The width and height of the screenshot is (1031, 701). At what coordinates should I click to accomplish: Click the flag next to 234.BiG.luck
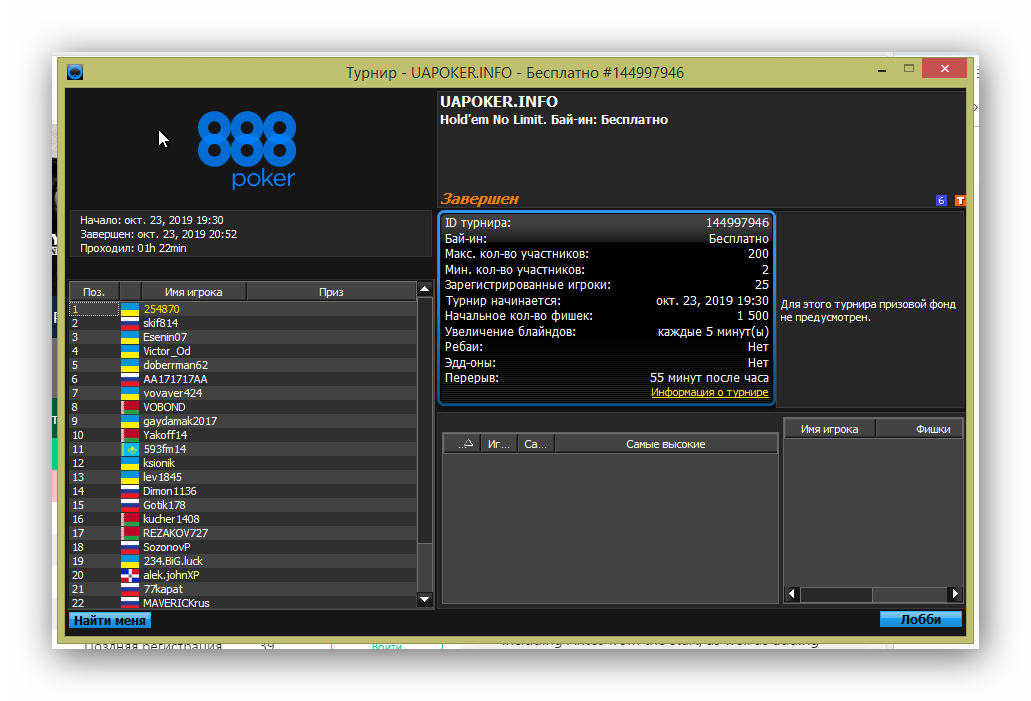(x=130, y=562)
